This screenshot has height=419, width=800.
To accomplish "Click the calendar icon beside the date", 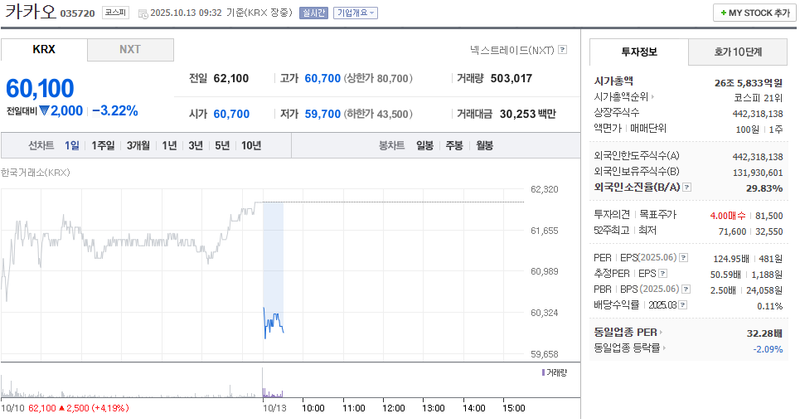I will [143, 13].
